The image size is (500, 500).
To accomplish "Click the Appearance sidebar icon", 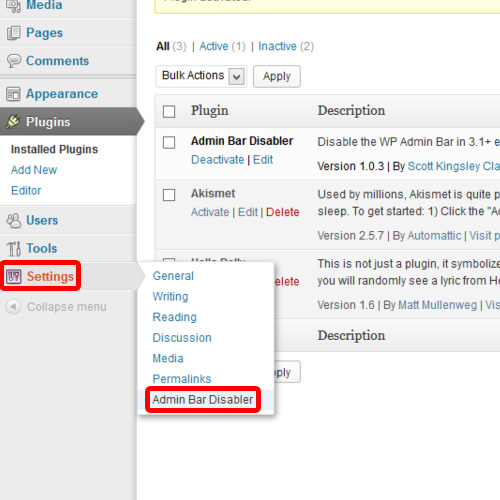I will pyautogui.click(x=13, y=94).
